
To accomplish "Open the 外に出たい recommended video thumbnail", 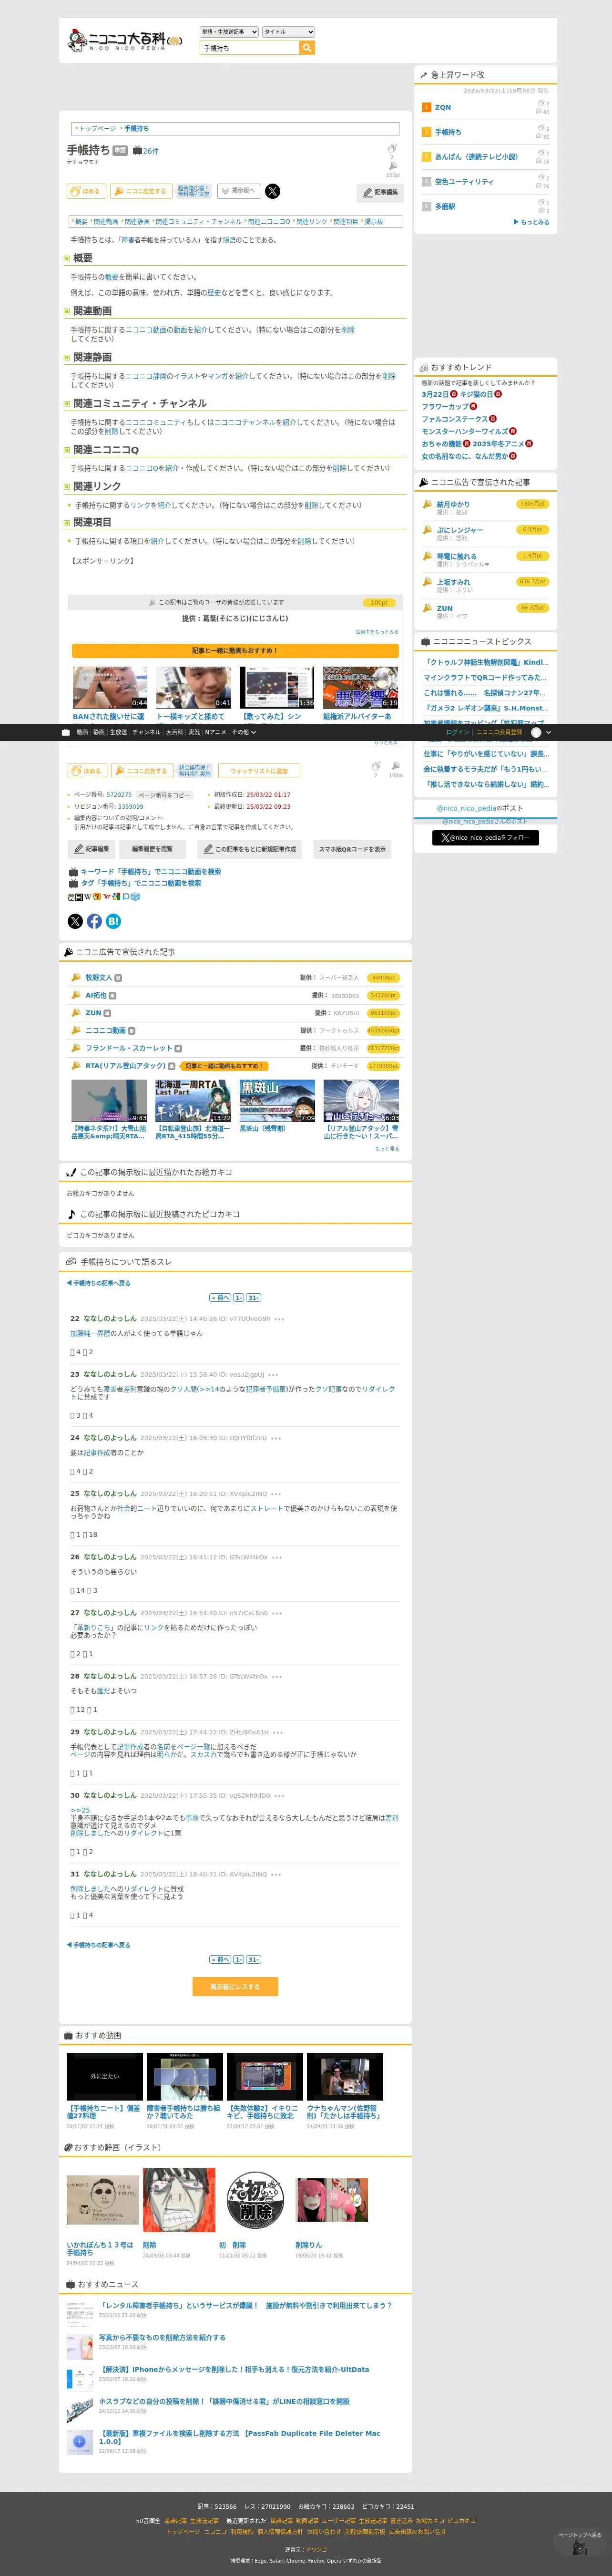I will tap(105, 2077).
